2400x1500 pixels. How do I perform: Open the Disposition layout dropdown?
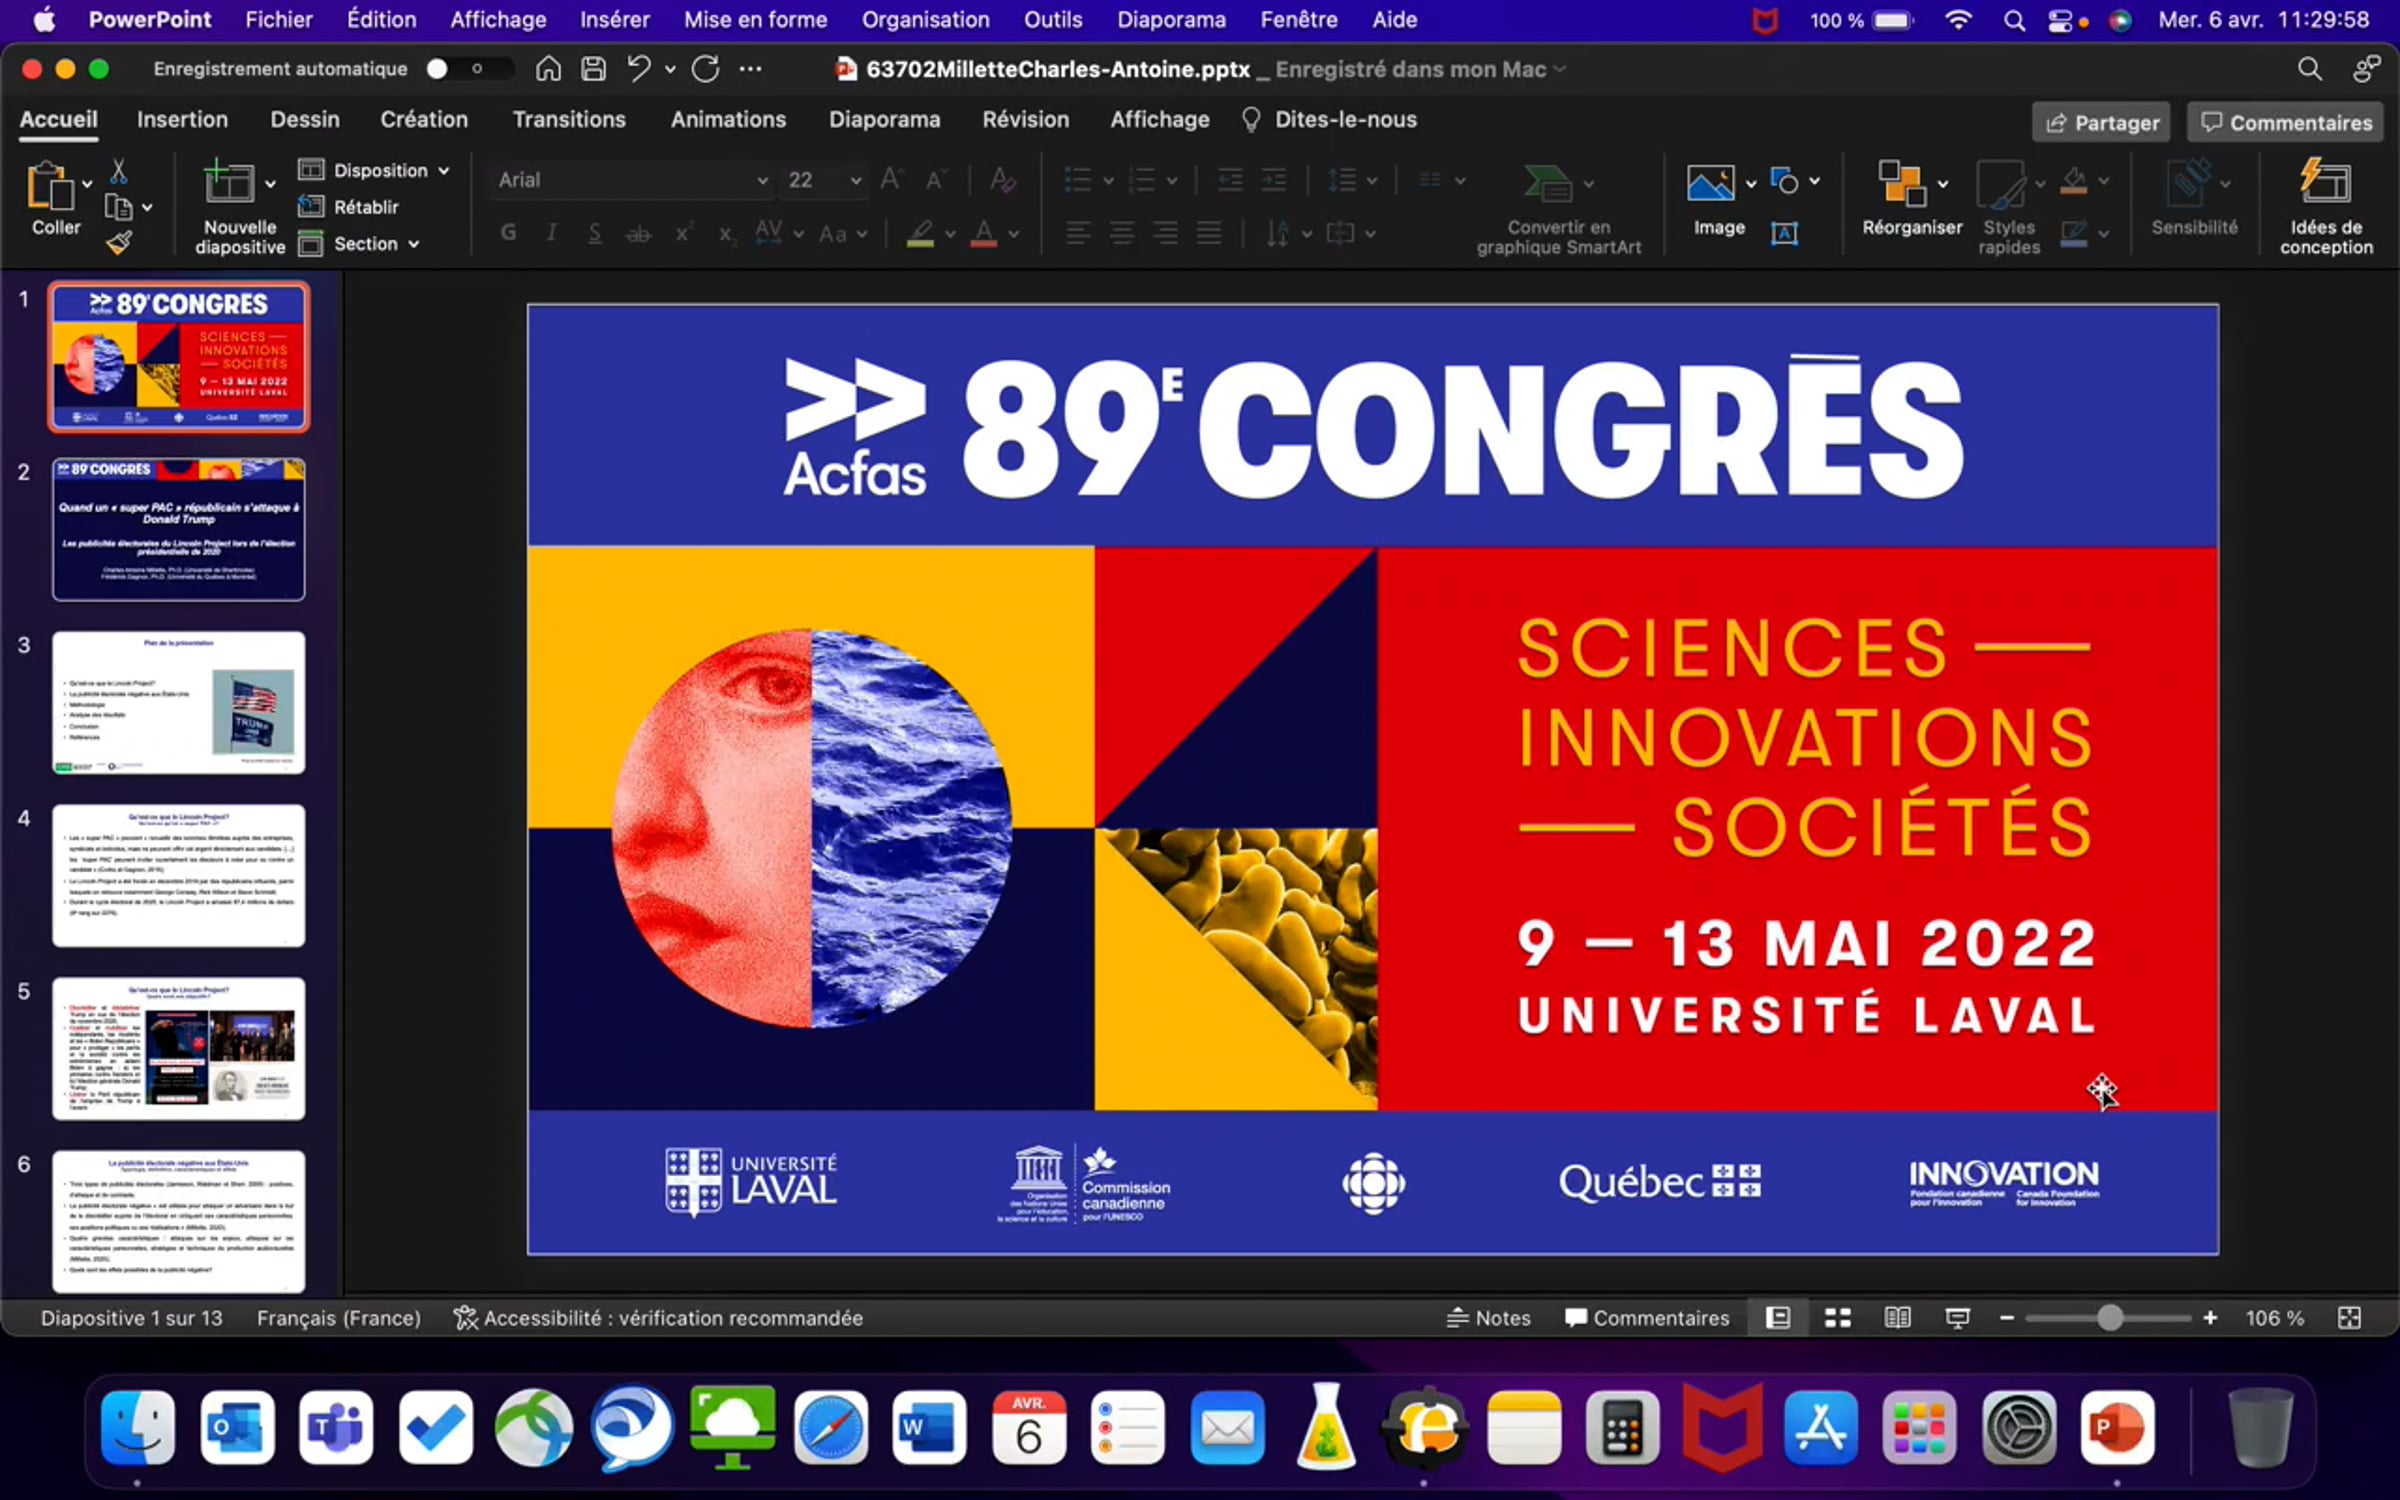coord(374,170)
